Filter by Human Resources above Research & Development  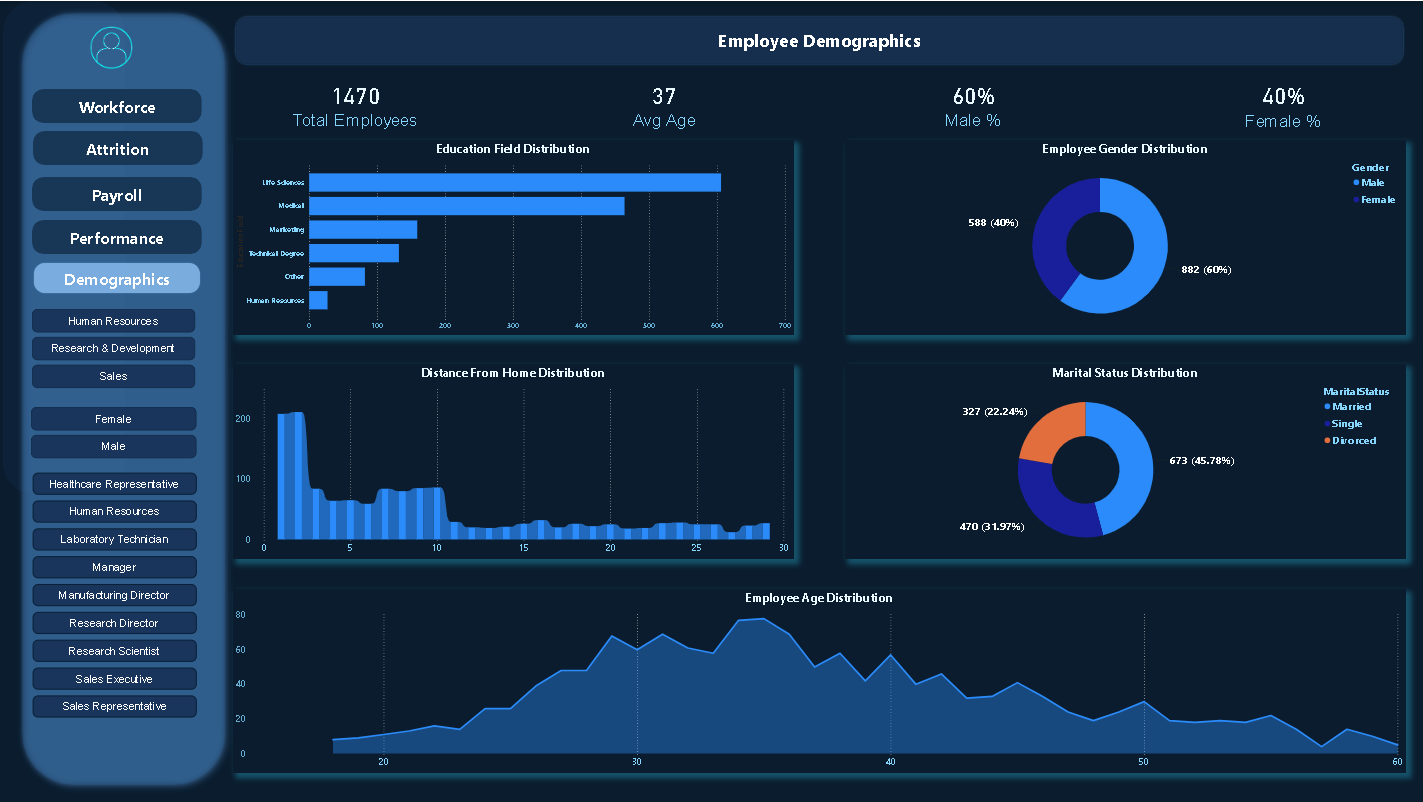click(x=113, y=321)
